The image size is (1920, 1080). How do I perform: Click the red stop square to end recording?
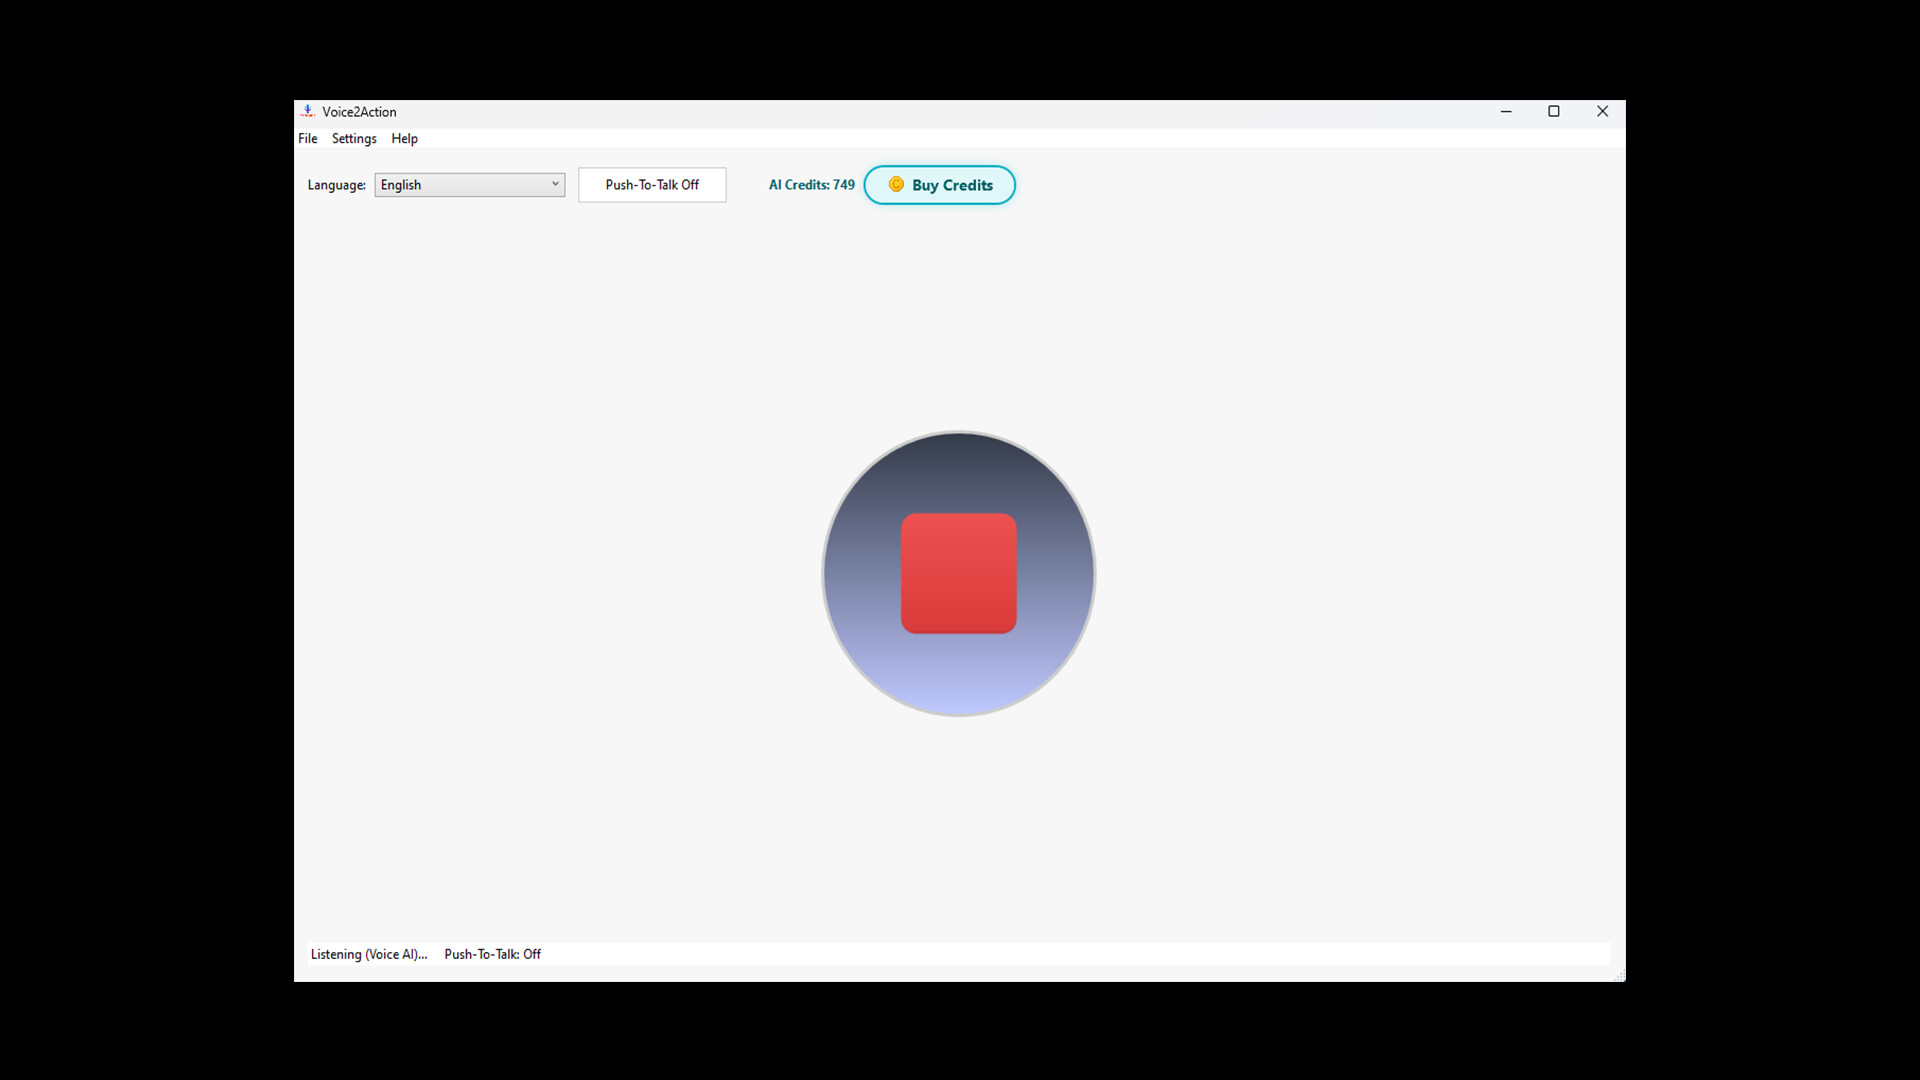click(958, 573)
